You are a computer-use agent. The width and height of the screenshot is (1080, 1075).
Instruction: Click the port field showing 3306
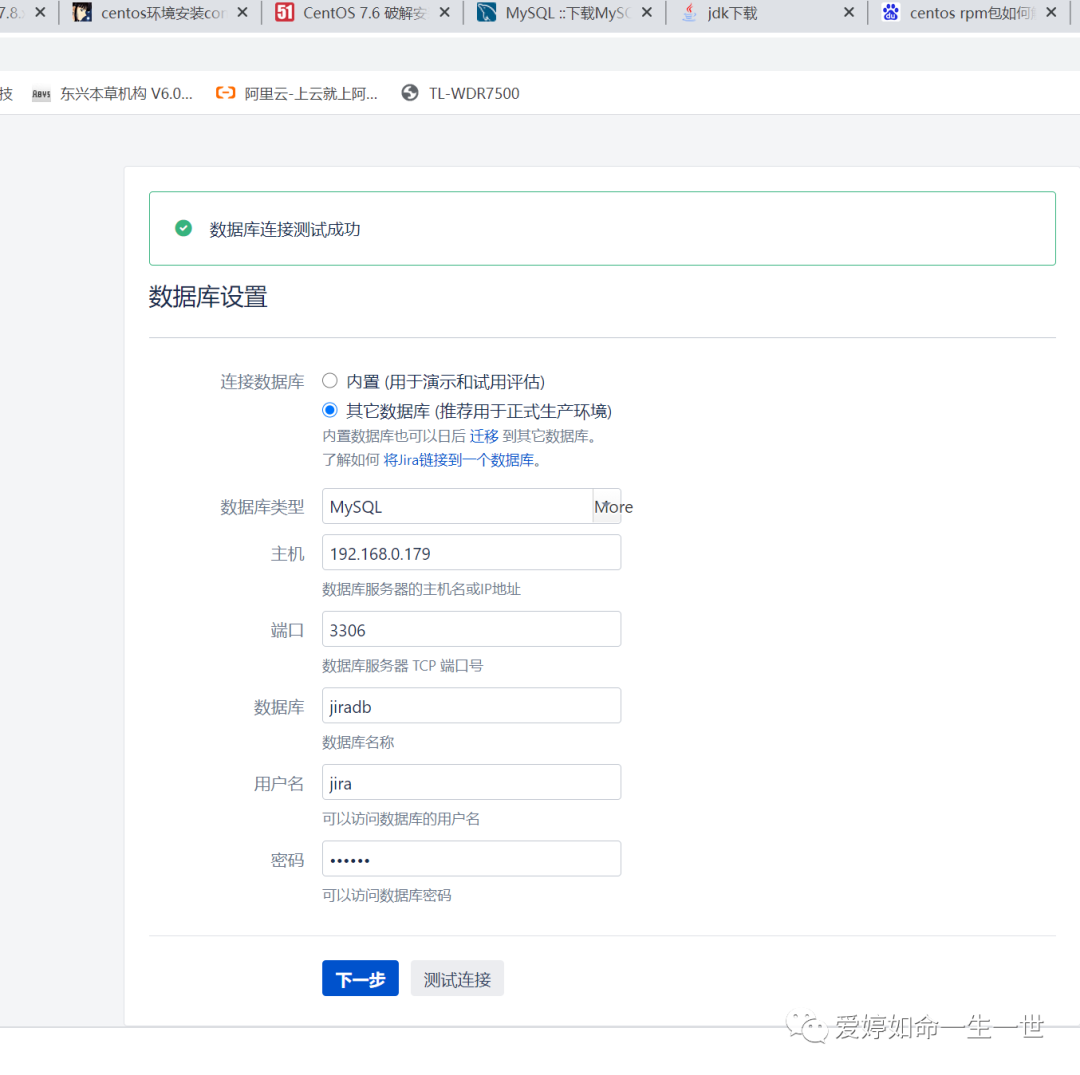471,629
